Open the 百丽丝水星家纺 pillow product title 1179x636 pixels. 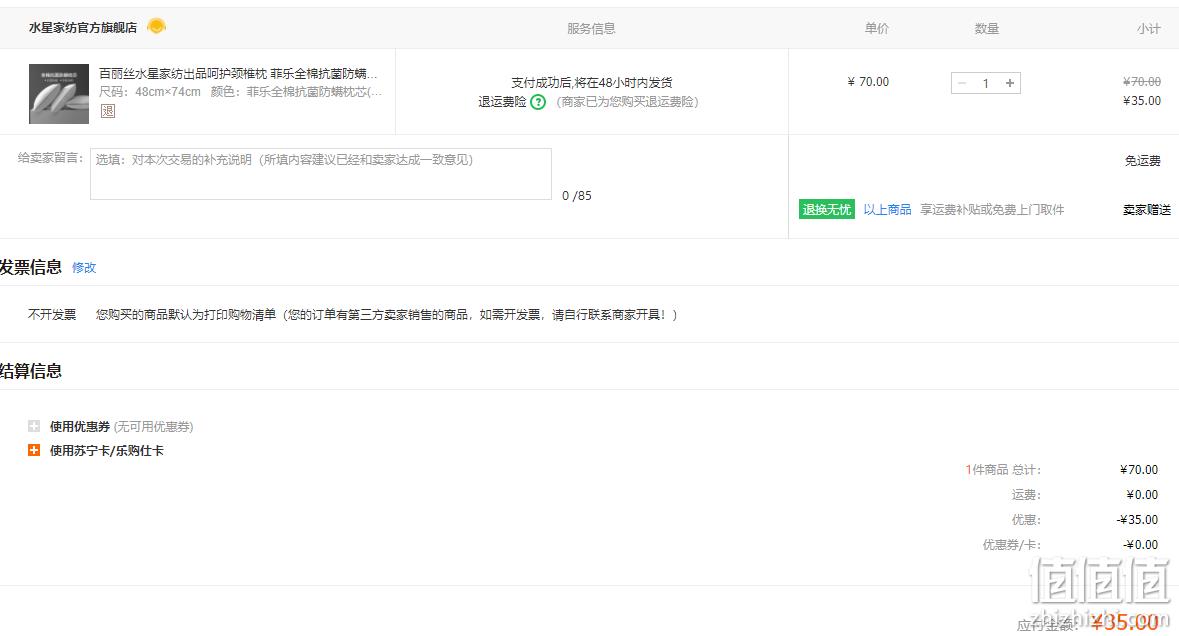(x=238, y=74)
